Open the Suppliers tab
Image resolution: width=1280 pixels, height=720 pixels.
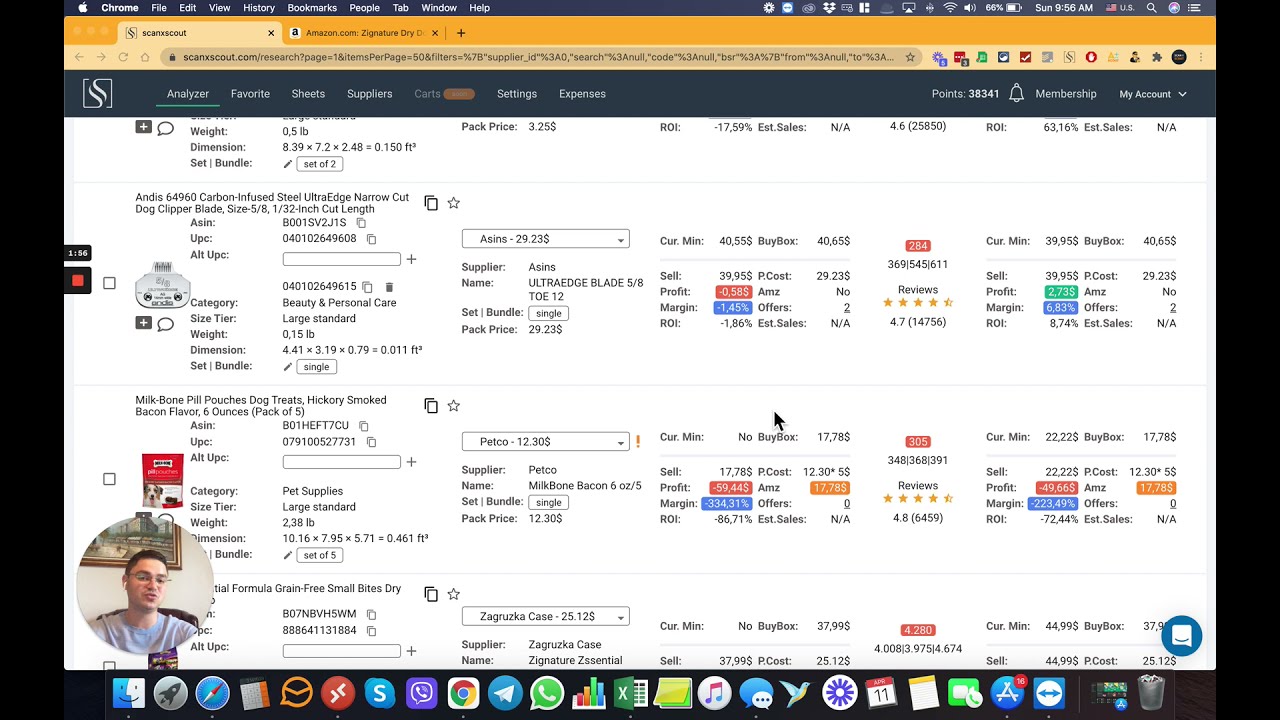pyautogui.click(x=369, y=94)
